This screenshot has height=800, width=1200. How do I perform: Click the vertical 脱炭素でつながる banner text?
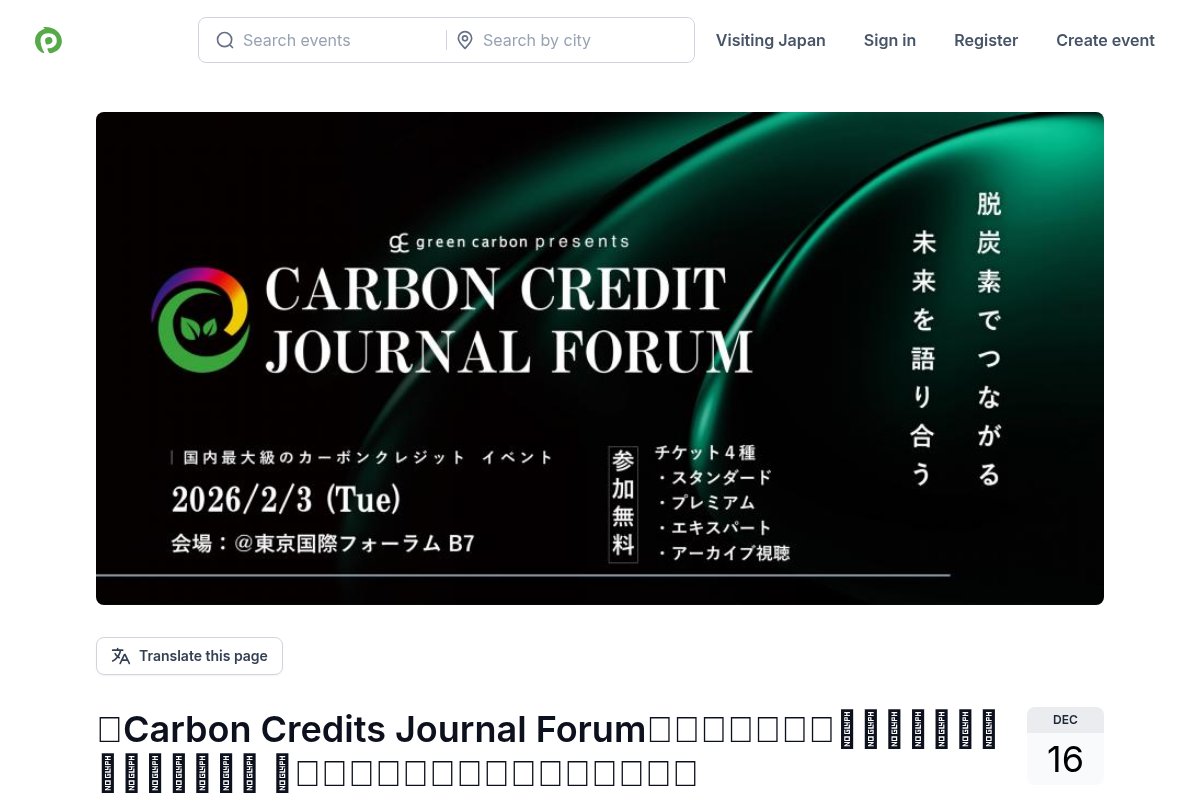(988, 338)
